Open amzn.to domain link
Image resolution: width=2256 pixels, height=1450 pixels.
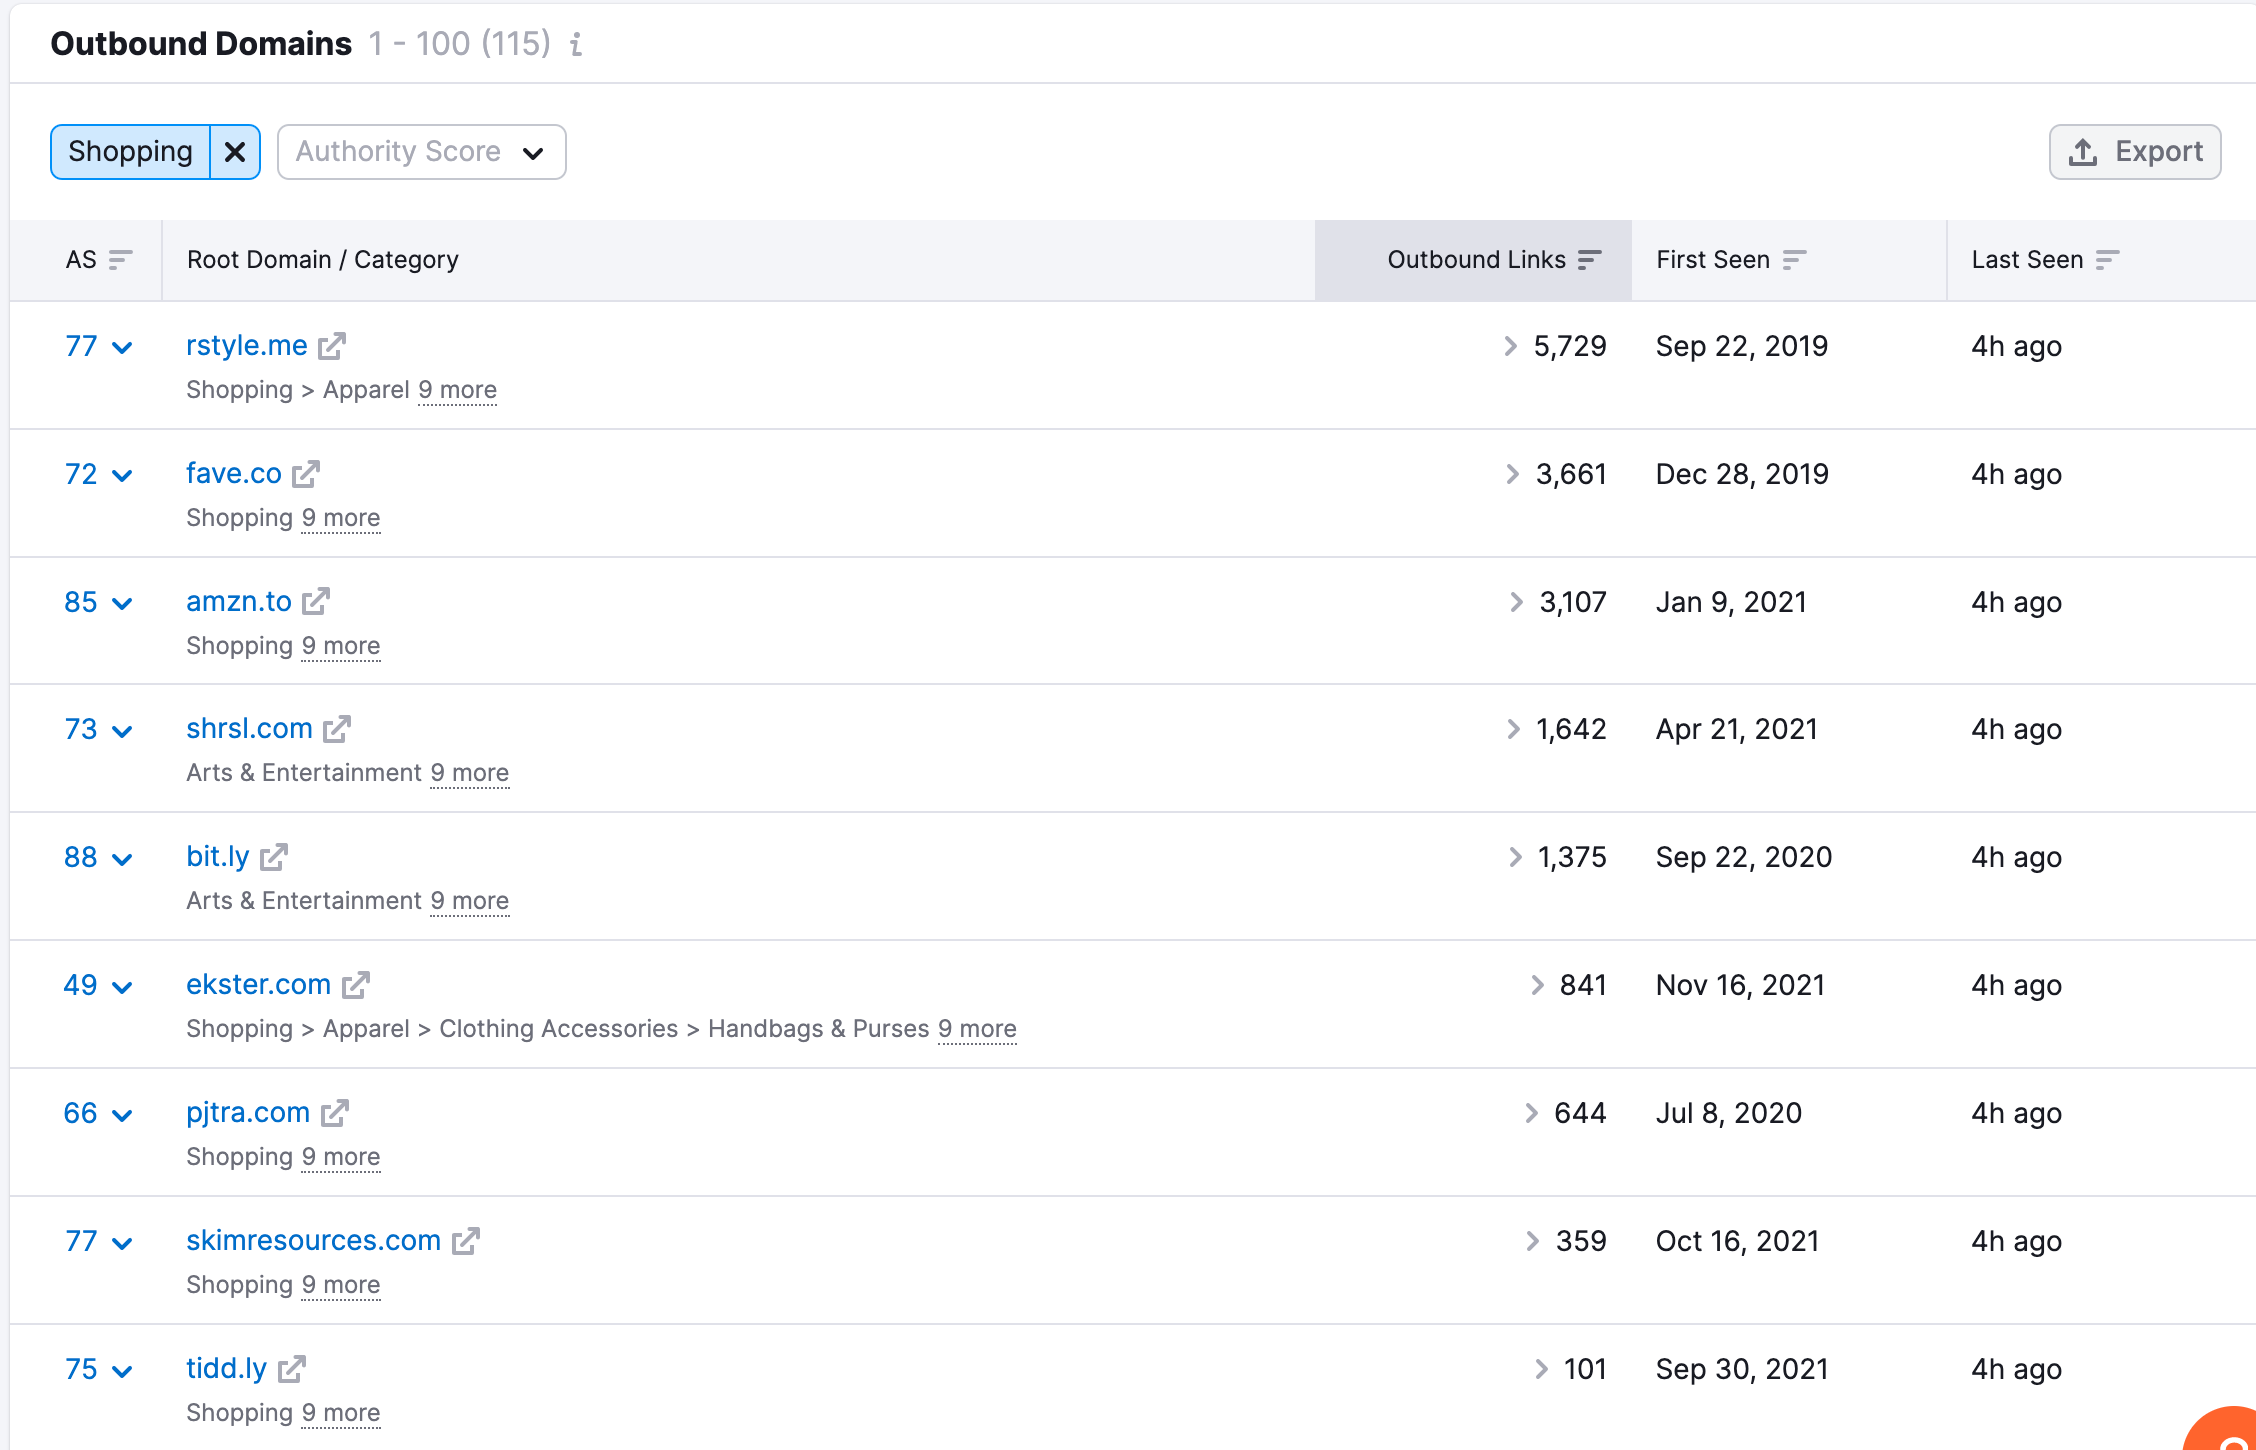(x=239, y=601)
